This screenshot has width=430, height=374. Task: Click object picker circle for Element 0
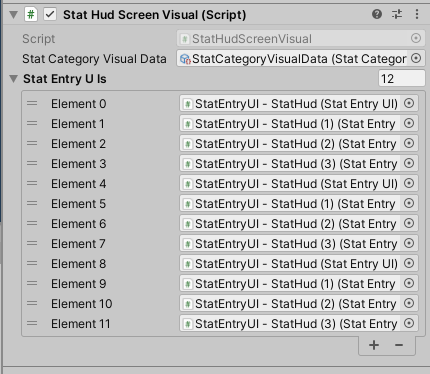point(409,103)
